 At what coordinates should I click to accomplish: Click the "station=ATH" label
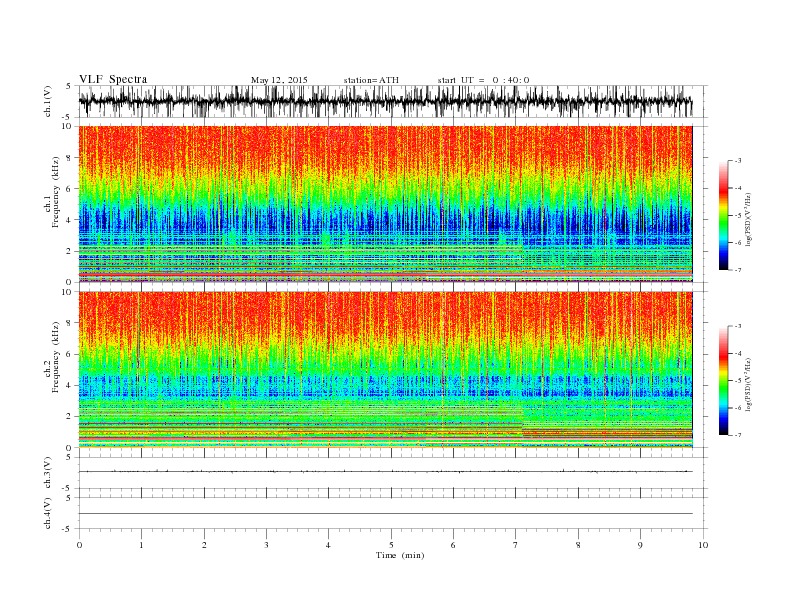coord(371,80)
